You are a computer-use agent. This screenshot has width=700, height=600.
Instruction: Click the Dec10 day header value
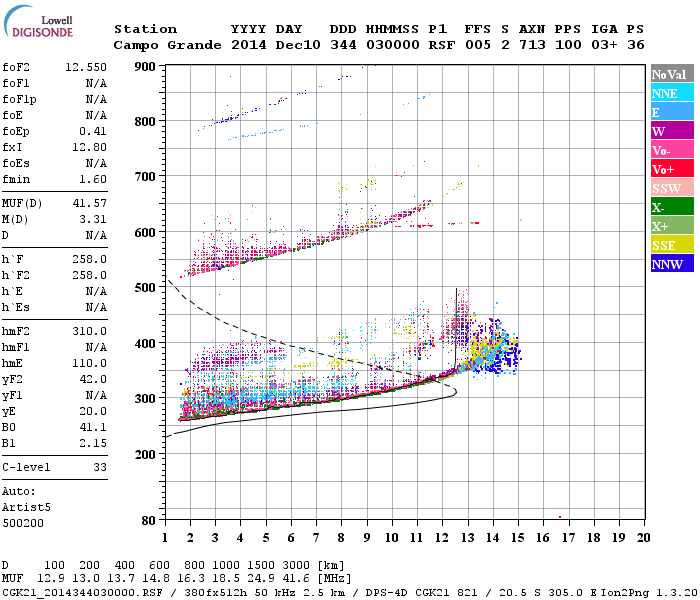298,45
